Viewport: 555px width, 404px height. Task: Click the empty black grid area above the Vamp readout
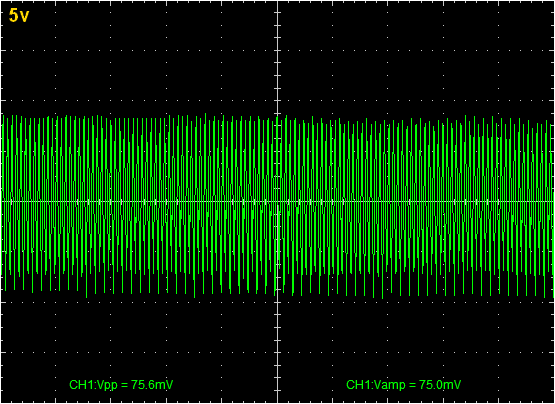click(x=403, y=340)
